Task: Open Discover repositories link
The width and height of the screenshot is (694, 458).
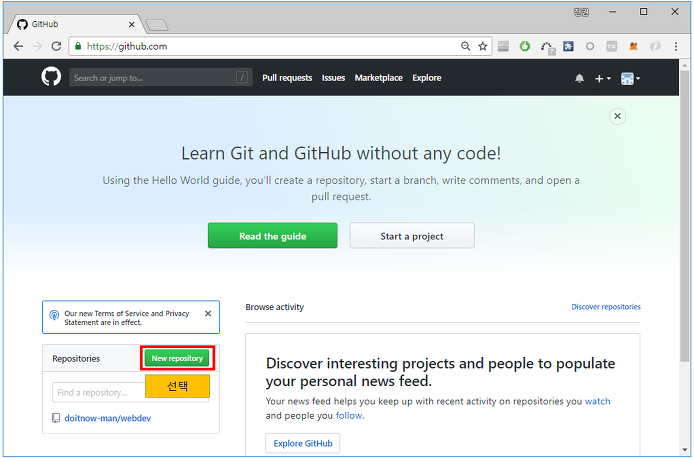Action: click(605, 307)
